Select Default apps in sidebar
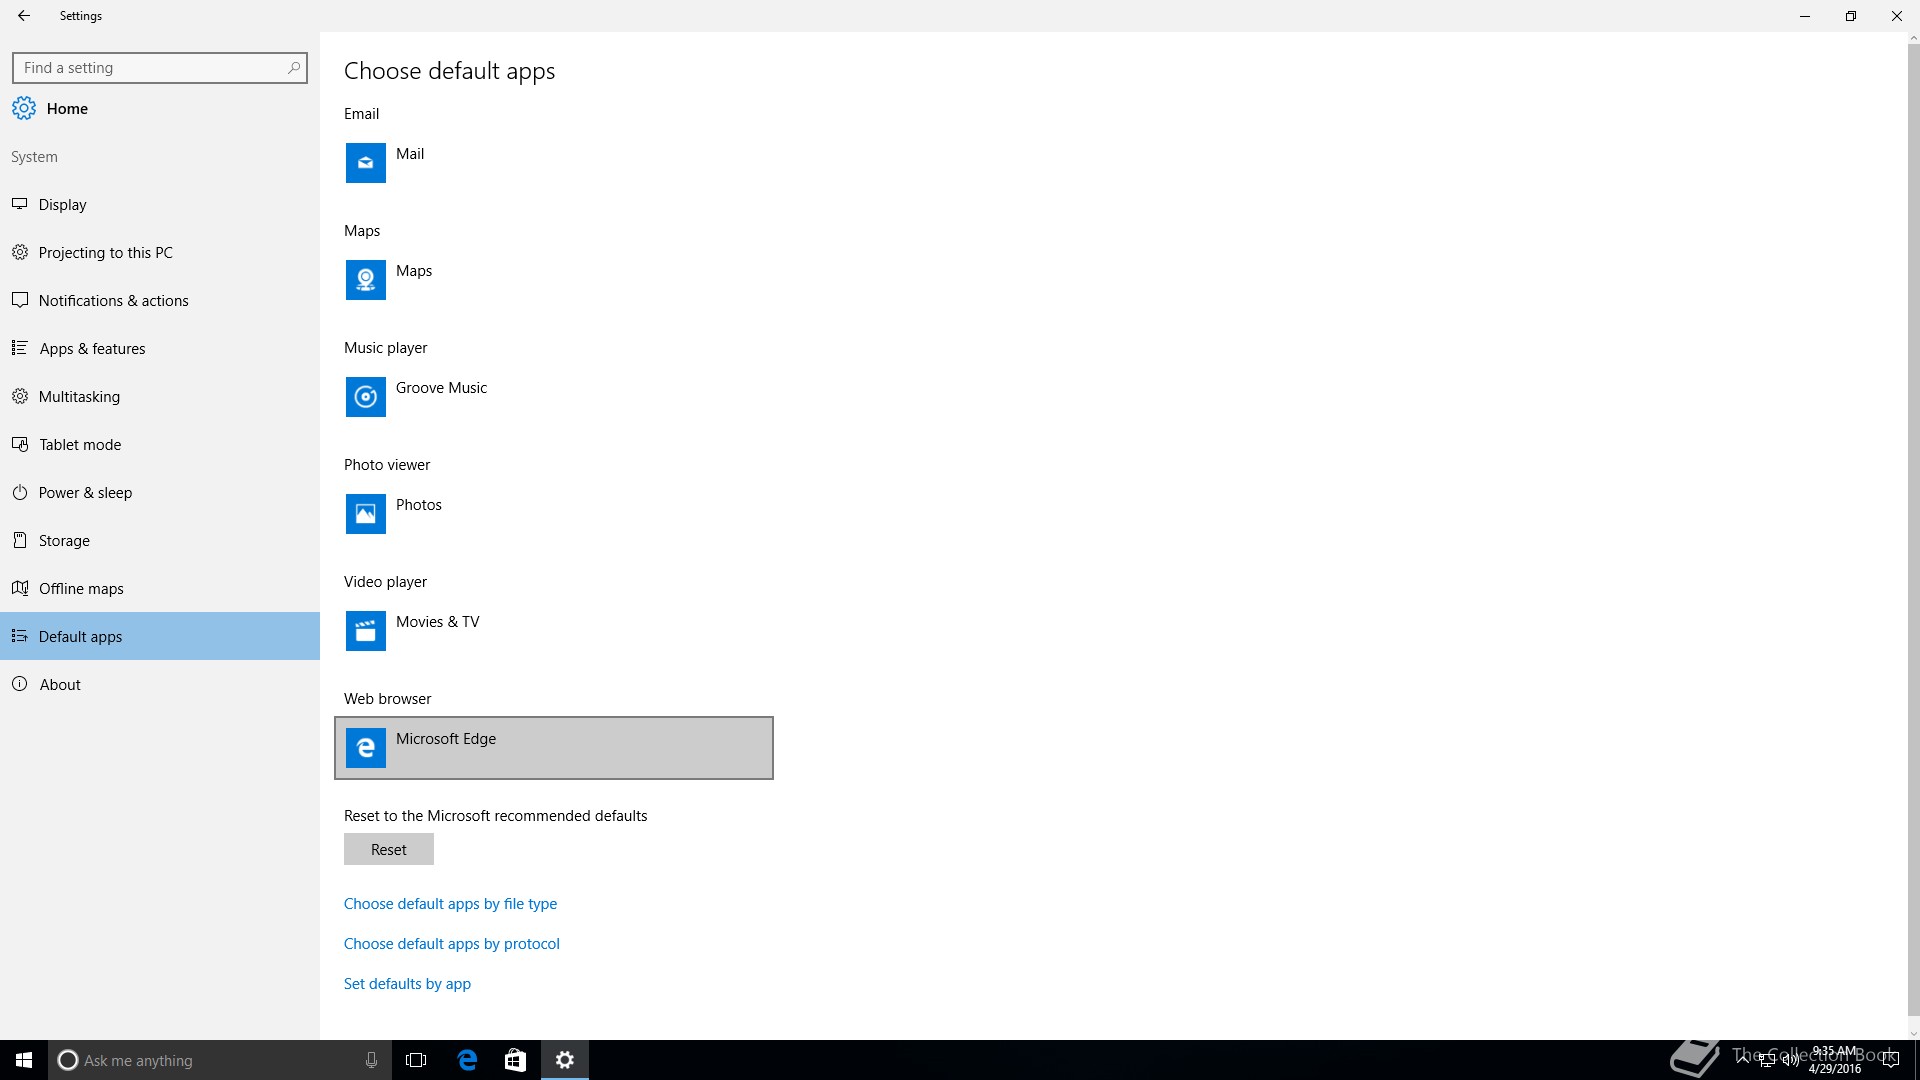Viewport: 1920px width, 1080px height. click(x=160, y=636)
